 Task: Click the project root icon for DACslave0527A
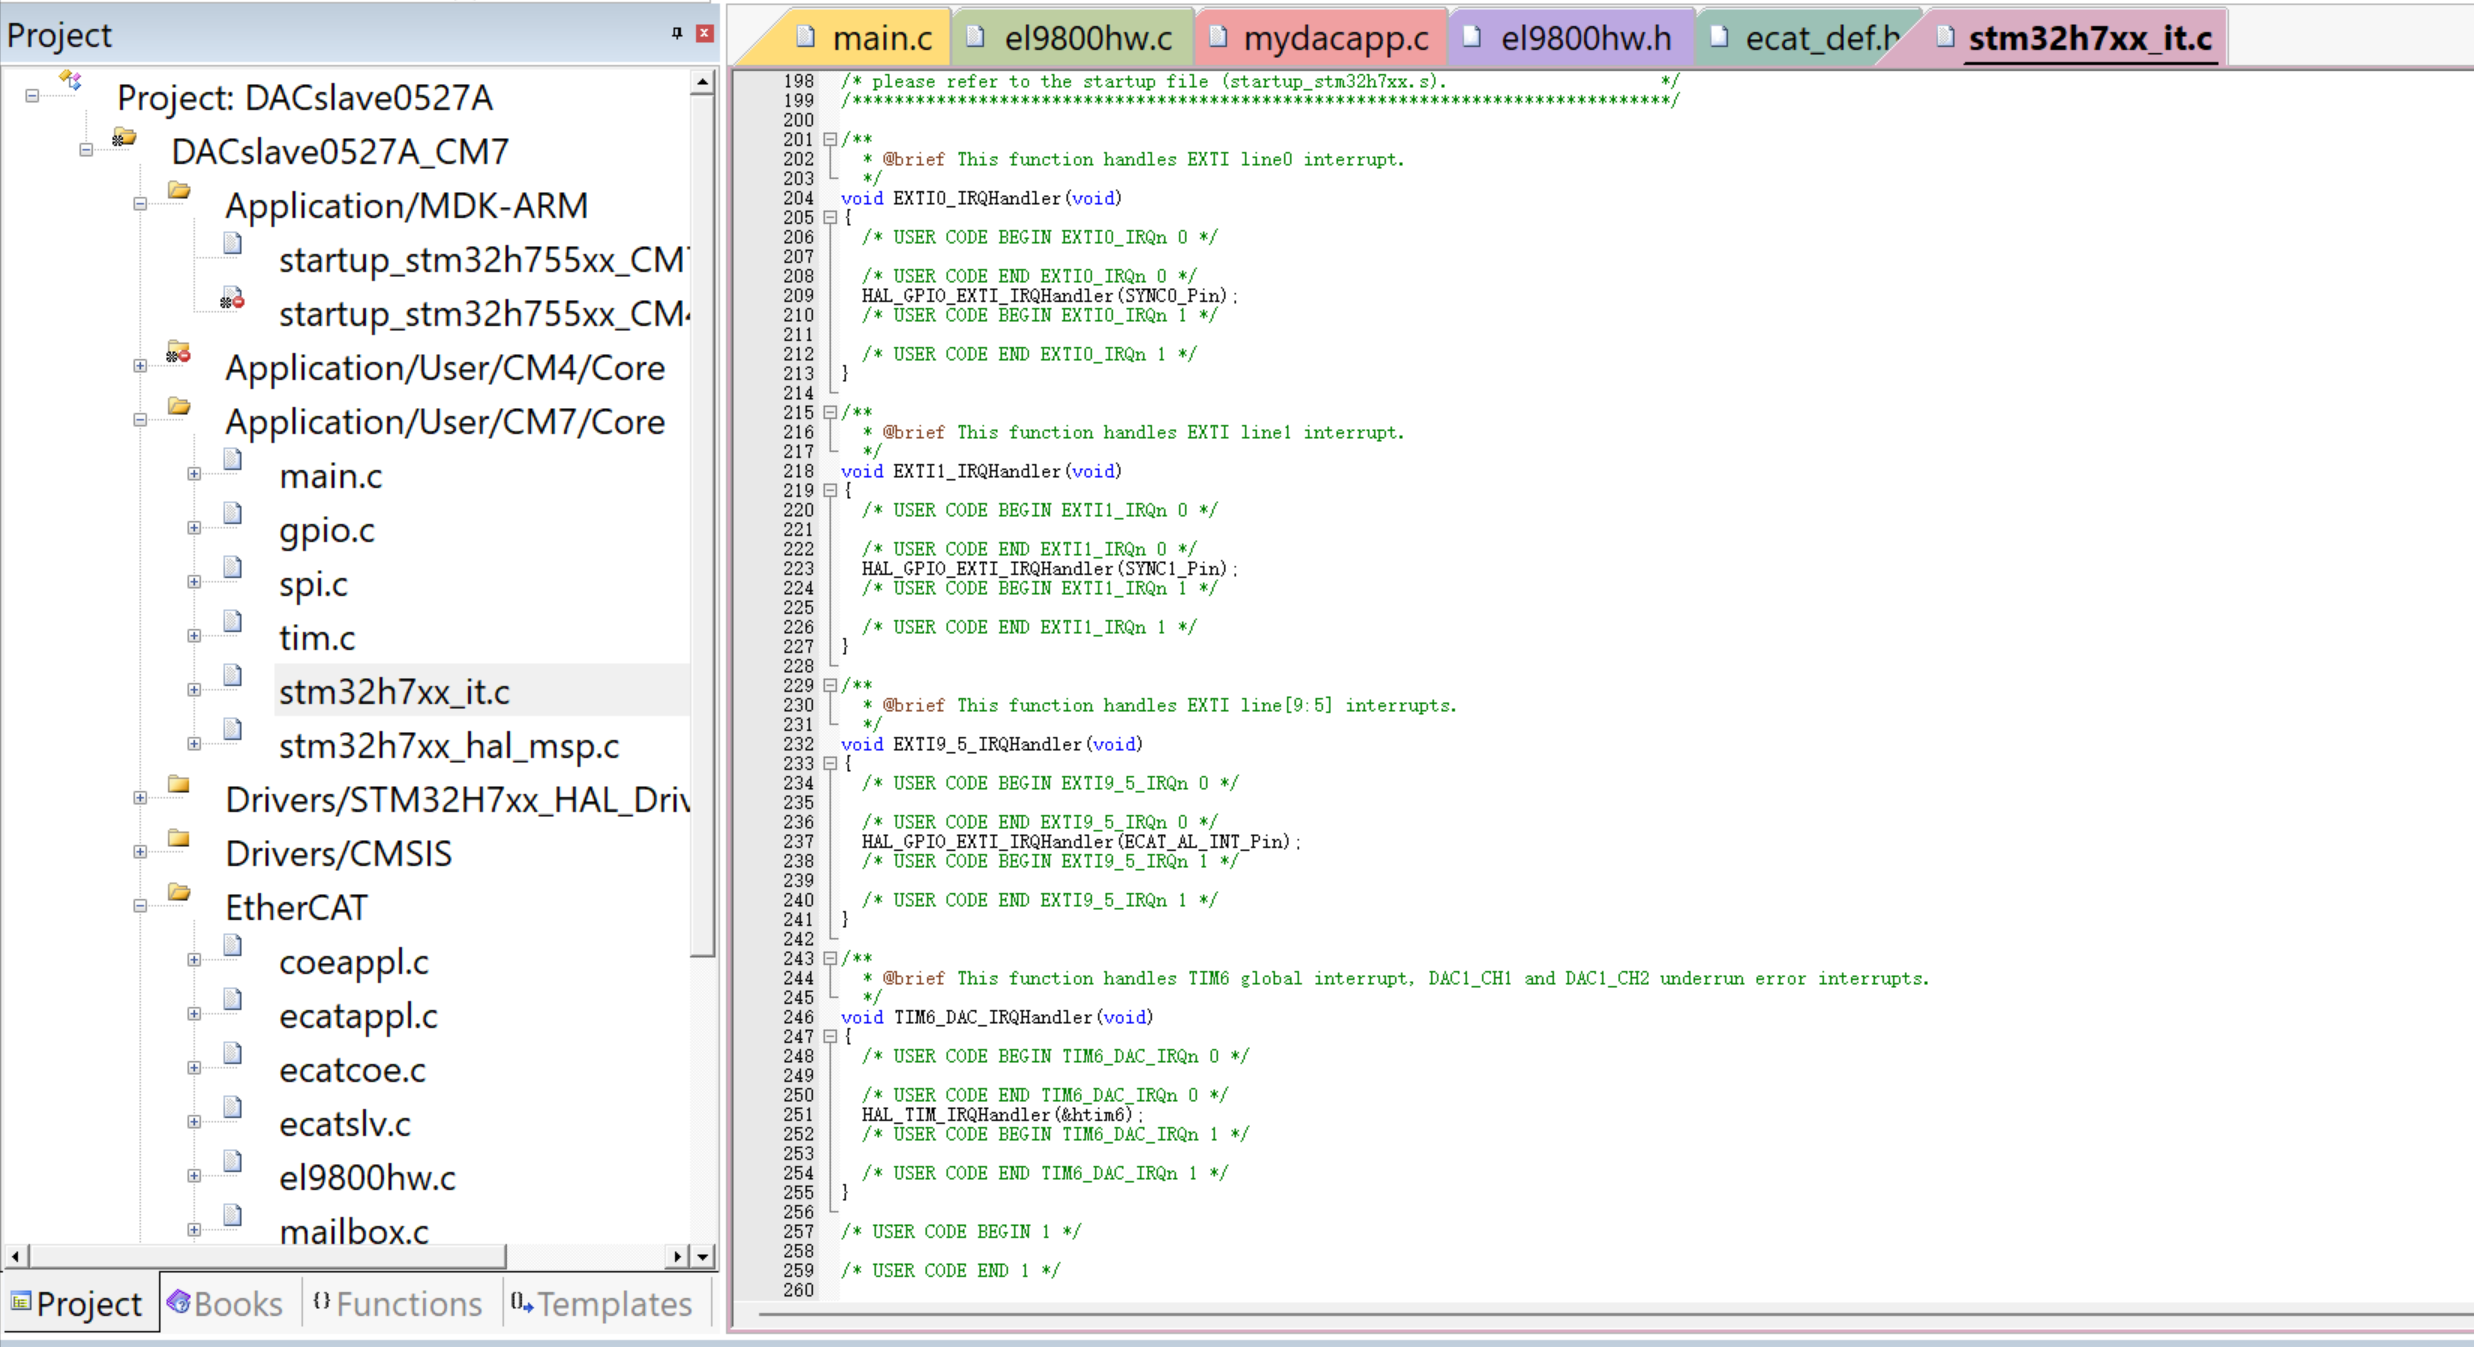70,80
